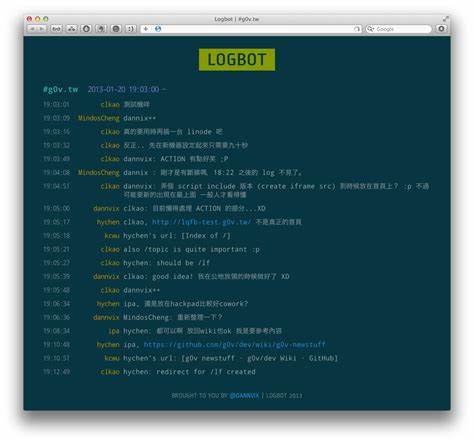474x443 pixels.
Task: Open Reading List via the glasses icon
Action: [x=57, y=29]
